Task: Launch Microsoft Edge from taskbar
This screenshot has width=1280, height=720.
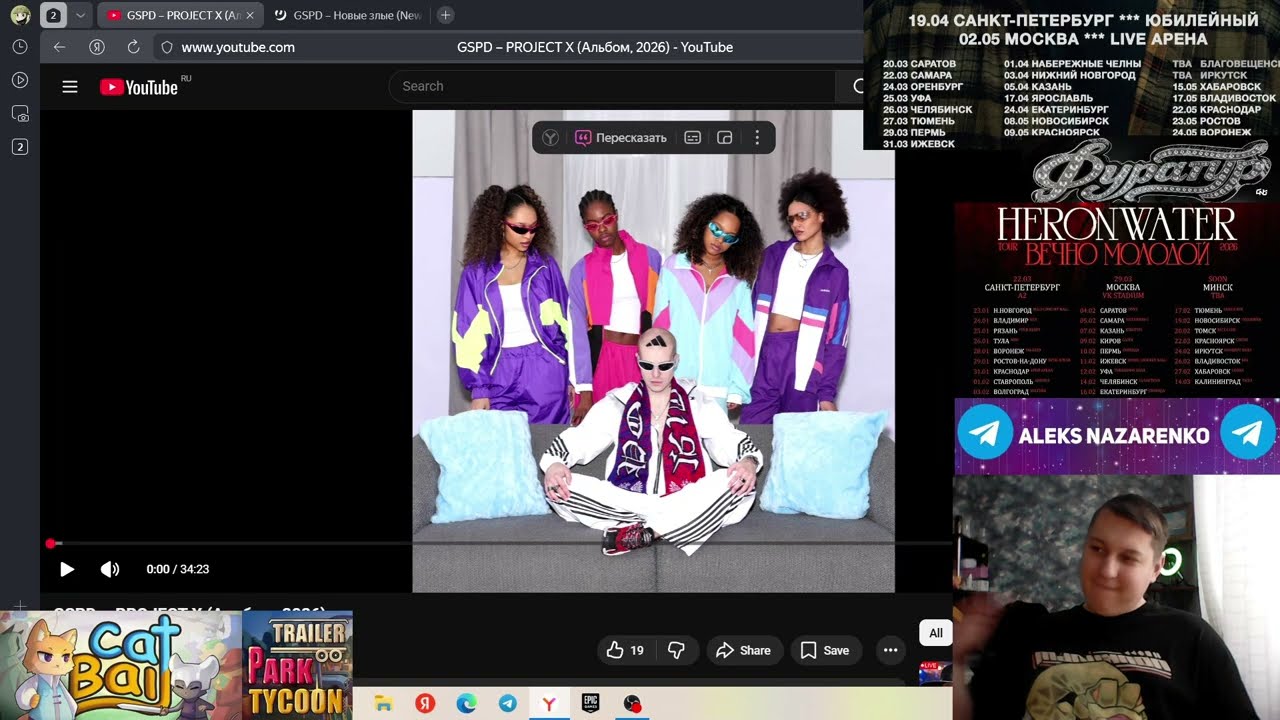Action: click(x=466, y=704)
